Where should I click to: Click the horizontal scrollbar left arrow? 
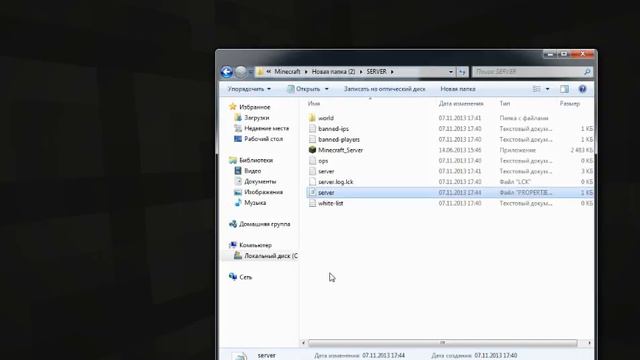pos(303,343)
